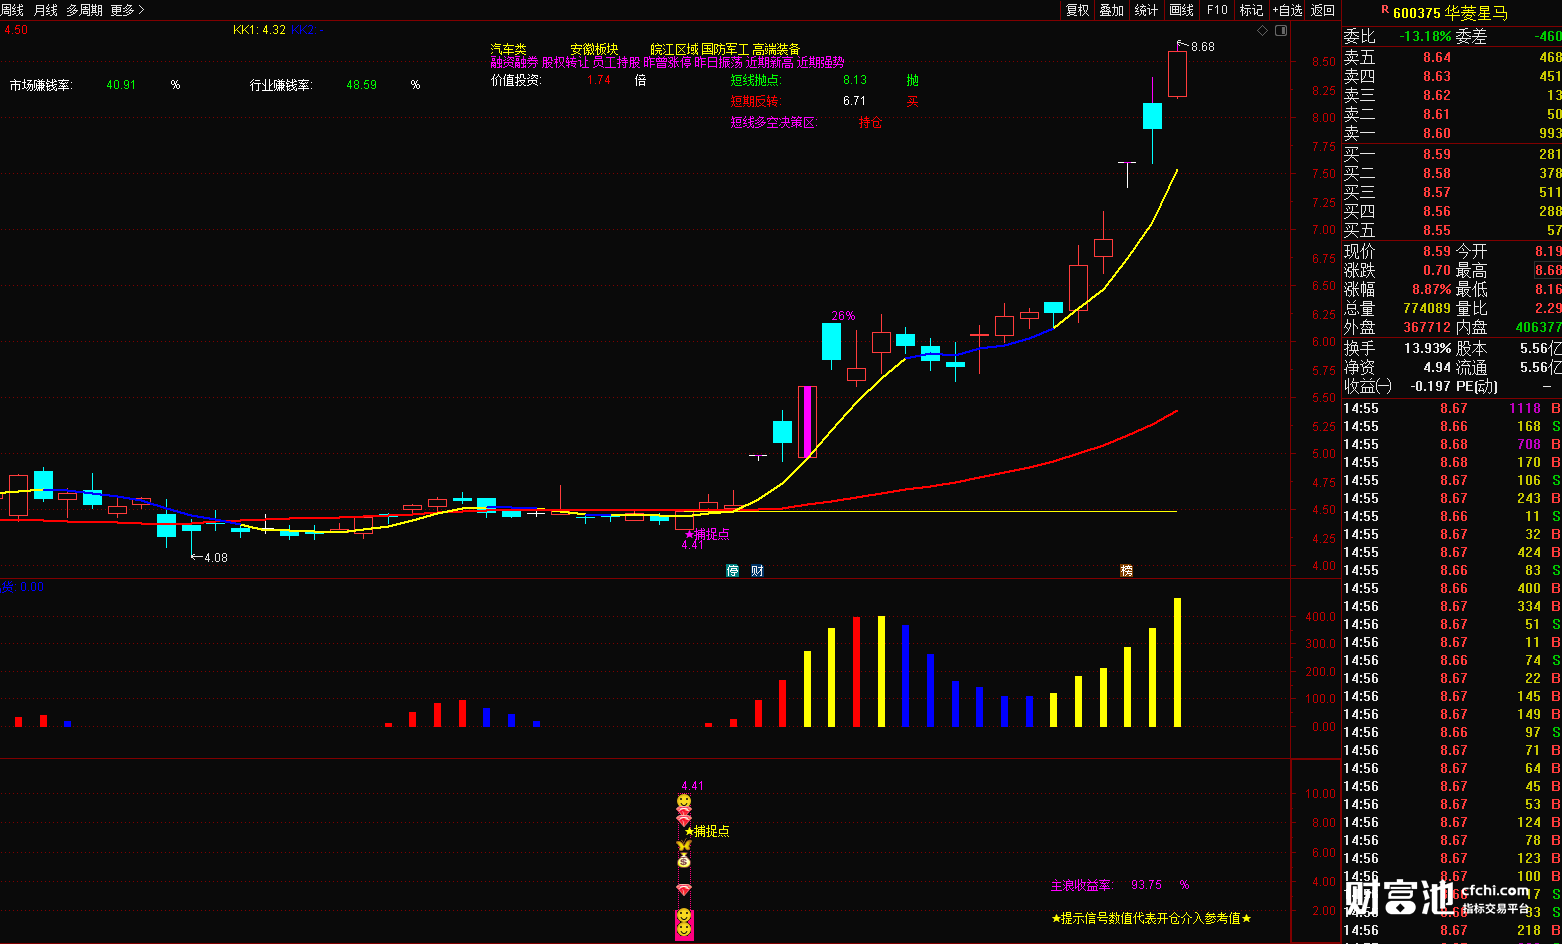Click the 现价 8.59 current price
The width and height of the screenshot is (1562, 944).
1437,252
